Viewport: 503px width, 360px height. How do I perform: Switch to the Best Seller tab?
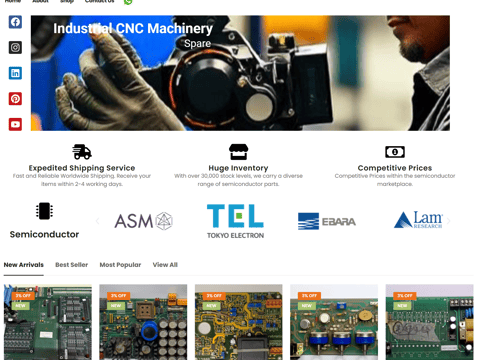point(72,265)
